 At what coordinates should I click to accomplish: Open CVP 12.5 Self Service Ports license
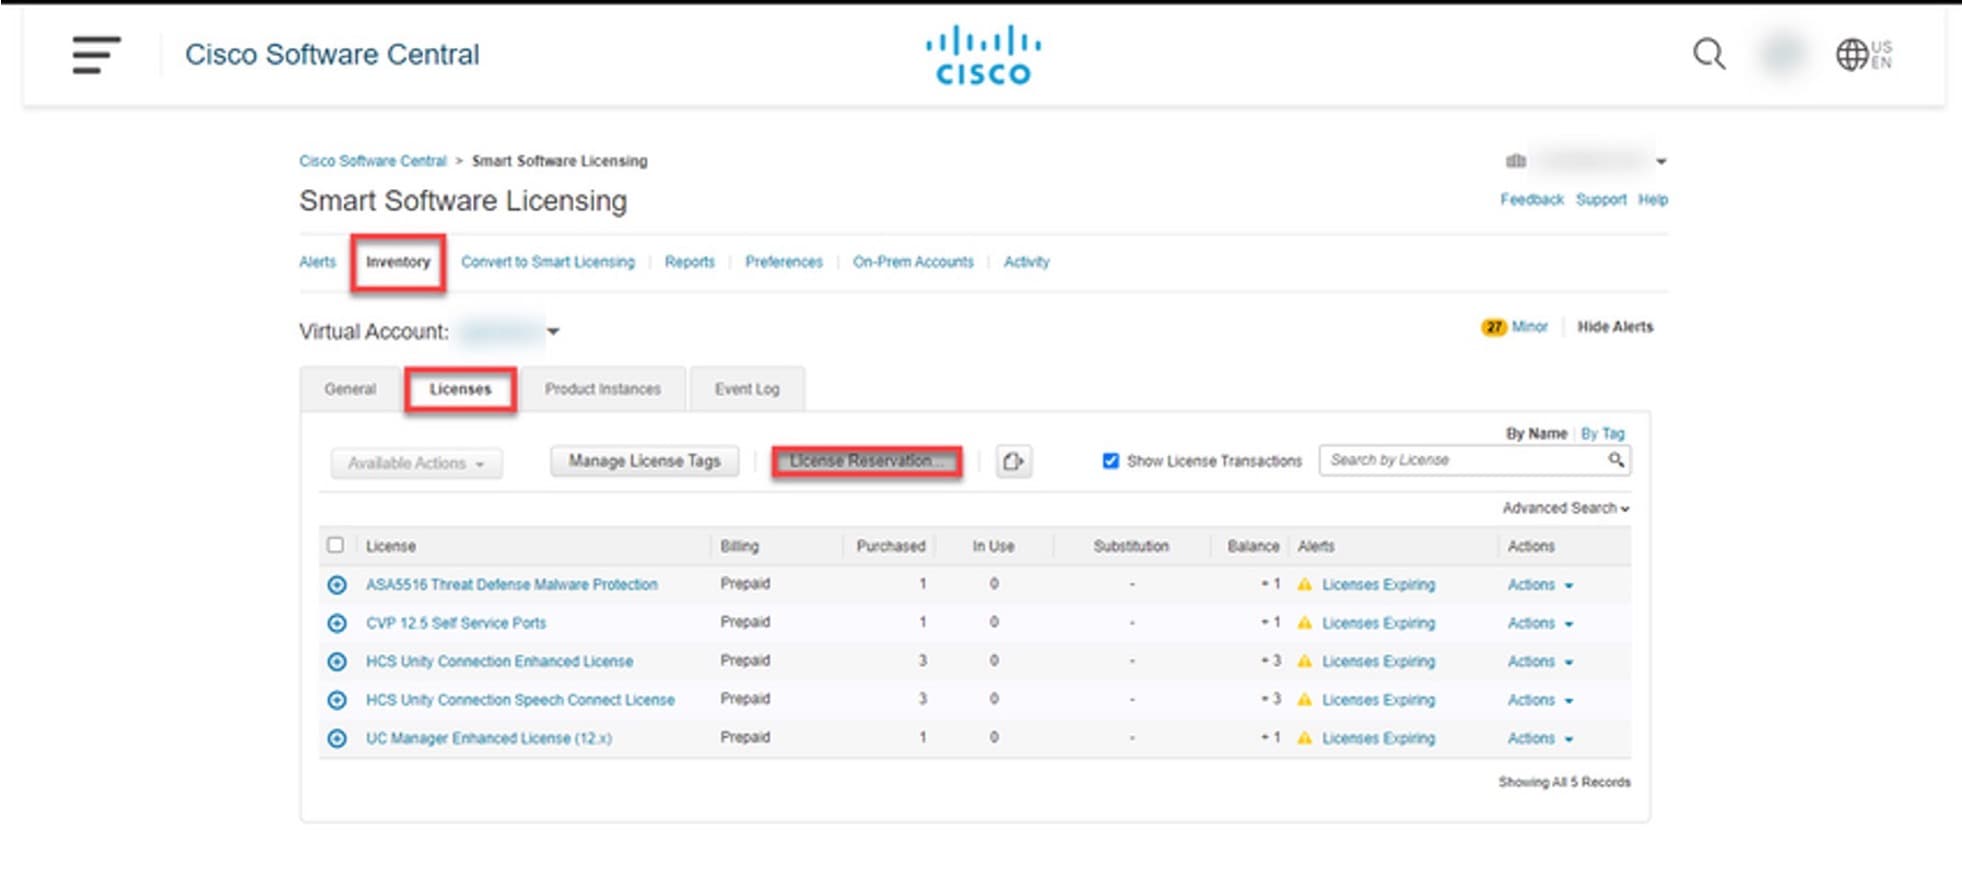pyautogui.click(x=456, y=623)
